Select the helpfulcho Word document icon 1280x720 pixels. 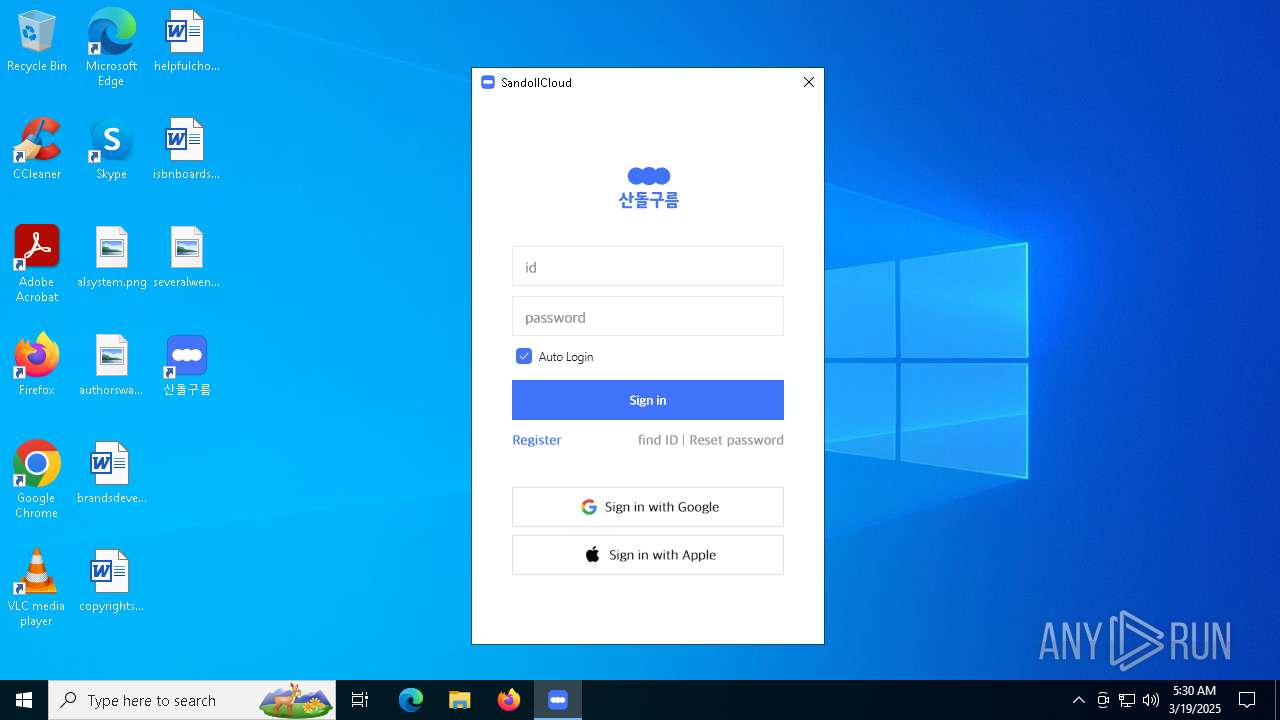click(186, 41)
